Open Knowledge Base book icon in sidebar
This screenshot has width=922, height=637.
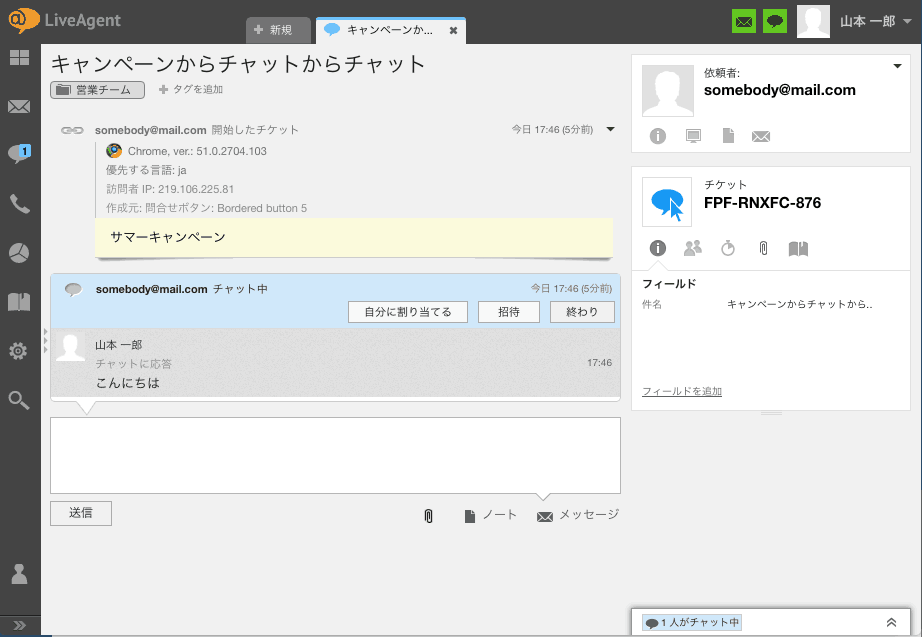(19, 302)
